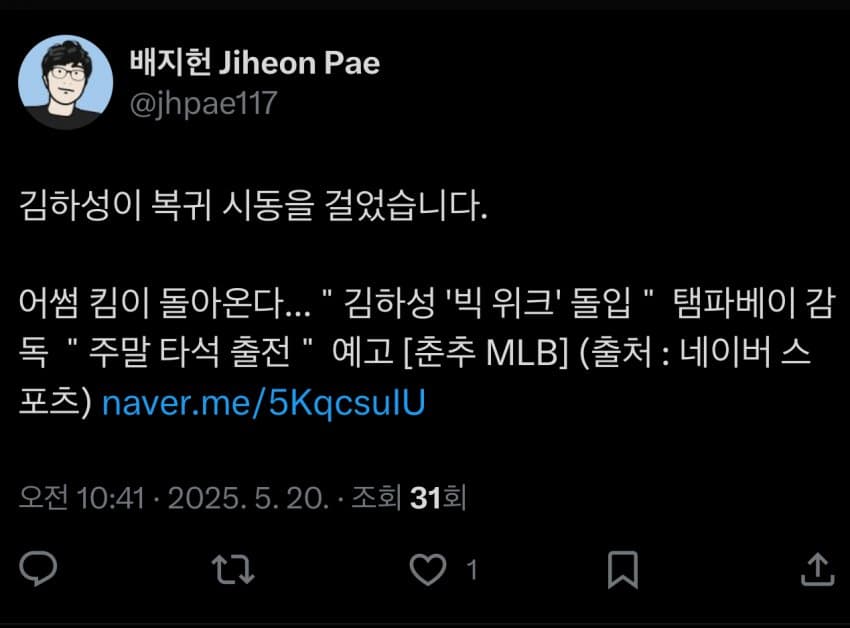
Task: Follow the naver.me/5KqcsuIU link
Action: click(x=263, y=403)
